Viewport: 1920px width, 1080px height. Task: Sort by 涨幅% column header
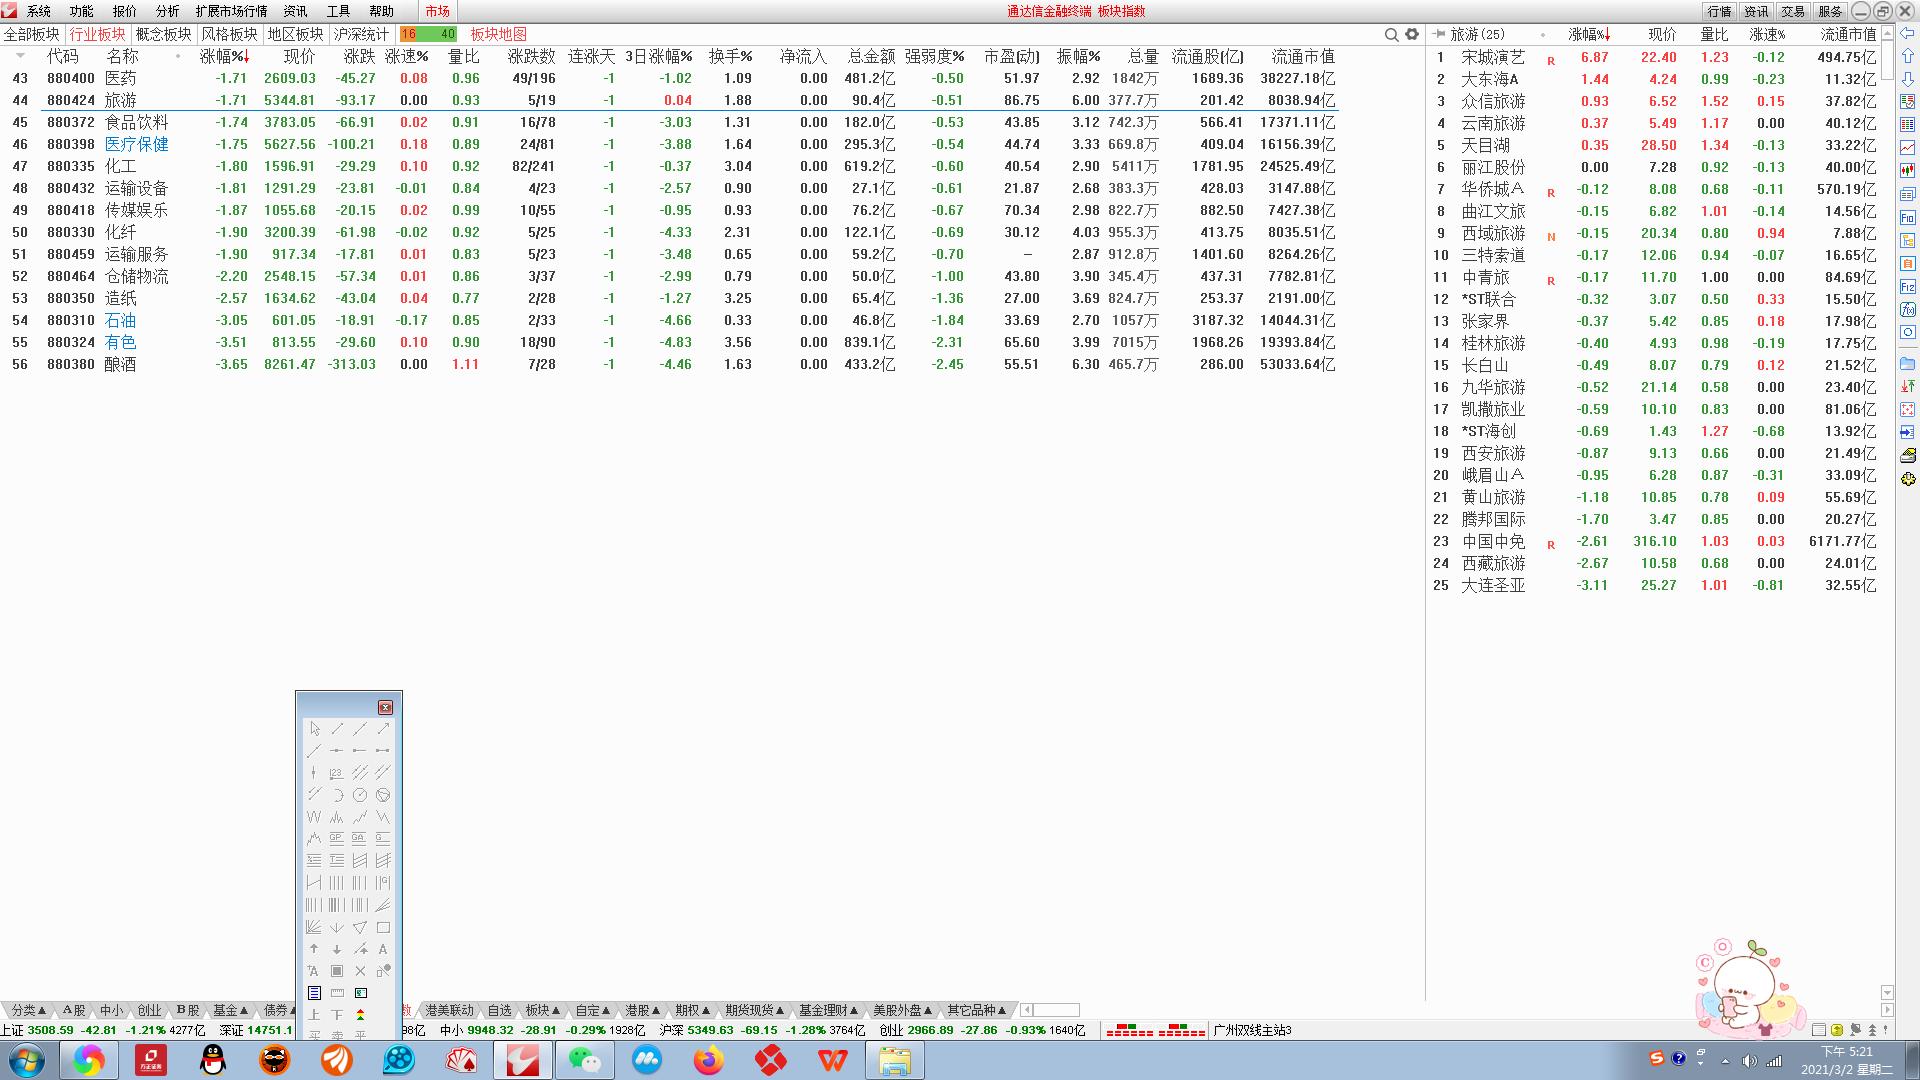coord(222,56)
